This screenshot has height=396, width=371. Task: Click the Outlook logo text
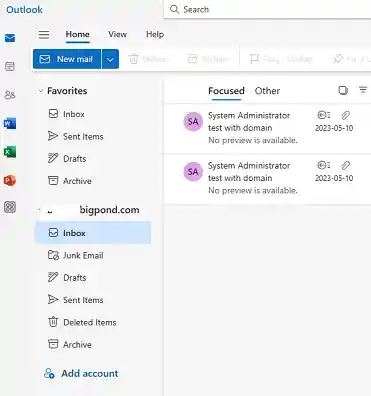click(24, 9)
